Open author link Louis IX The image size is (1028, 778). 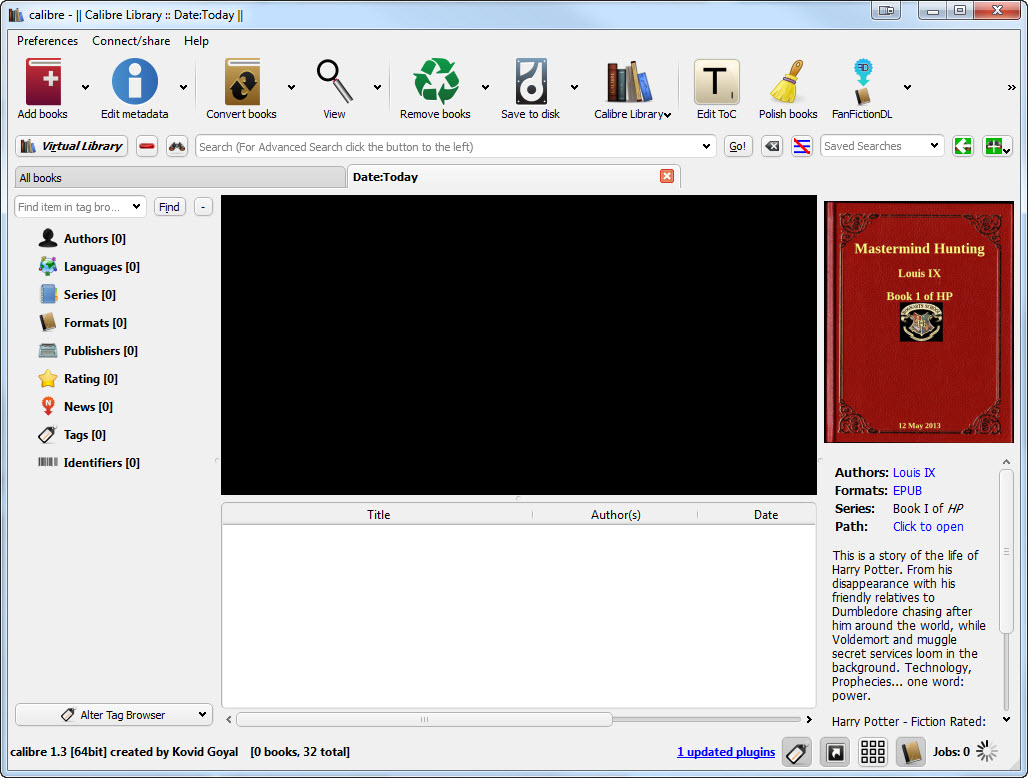(914, 473)
